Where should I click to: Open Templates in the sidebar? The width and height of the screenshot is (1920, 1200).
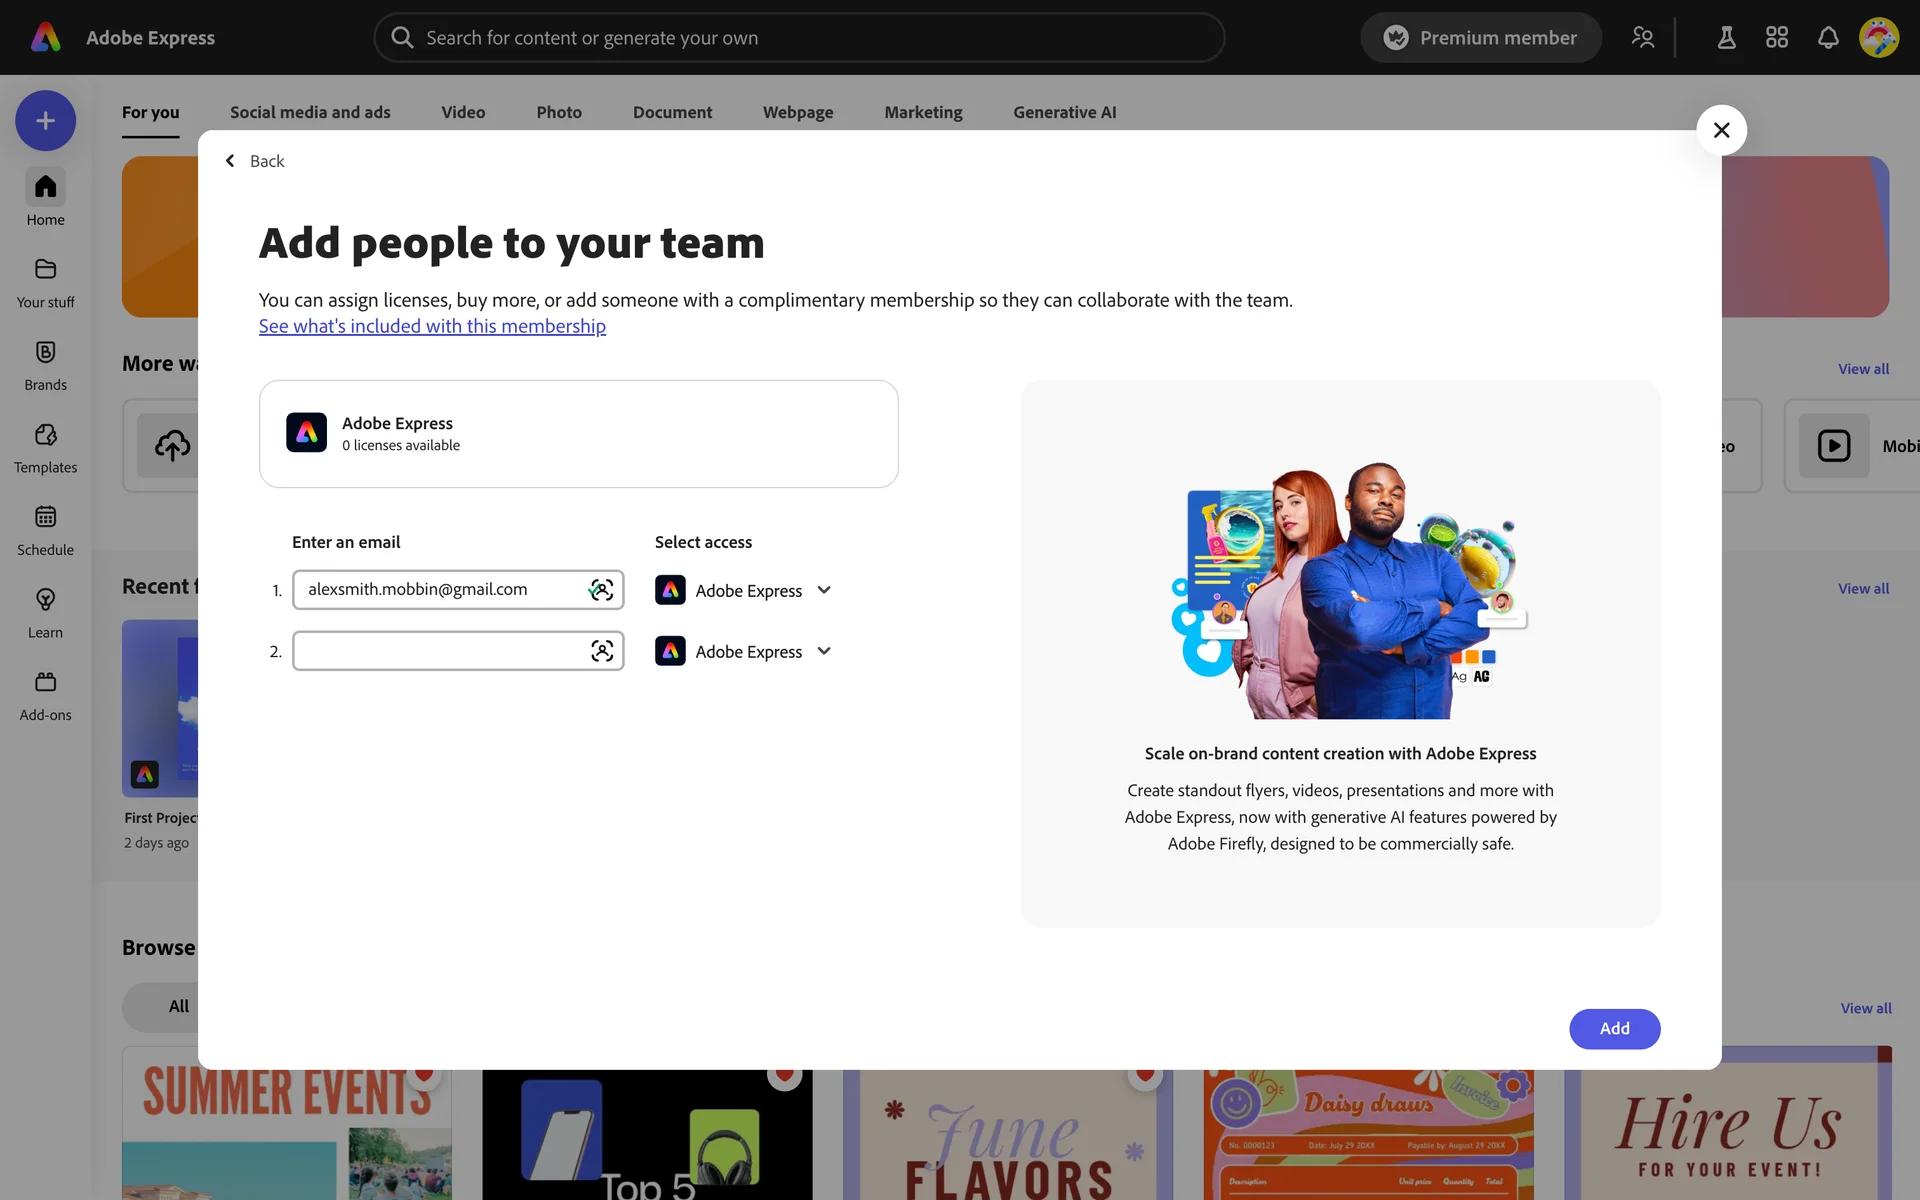45,447
